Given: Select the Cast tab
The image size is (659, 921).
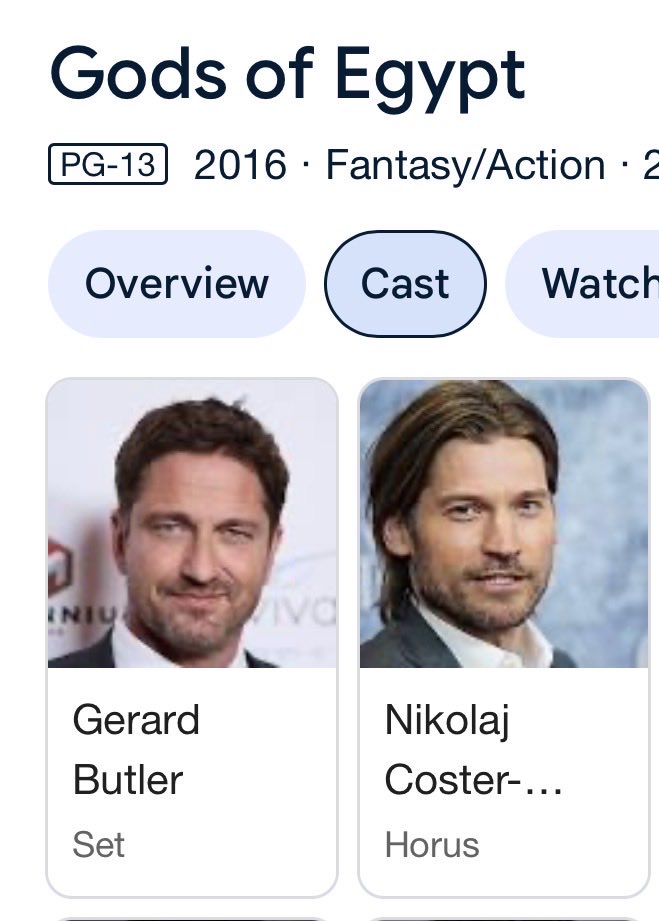Looking at the screenshot, I should [405, 284].
